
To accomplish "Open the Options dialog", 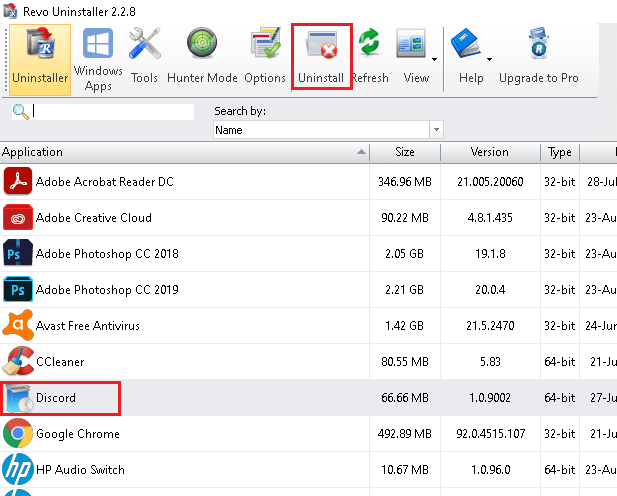I will click(x=265, y=58).
